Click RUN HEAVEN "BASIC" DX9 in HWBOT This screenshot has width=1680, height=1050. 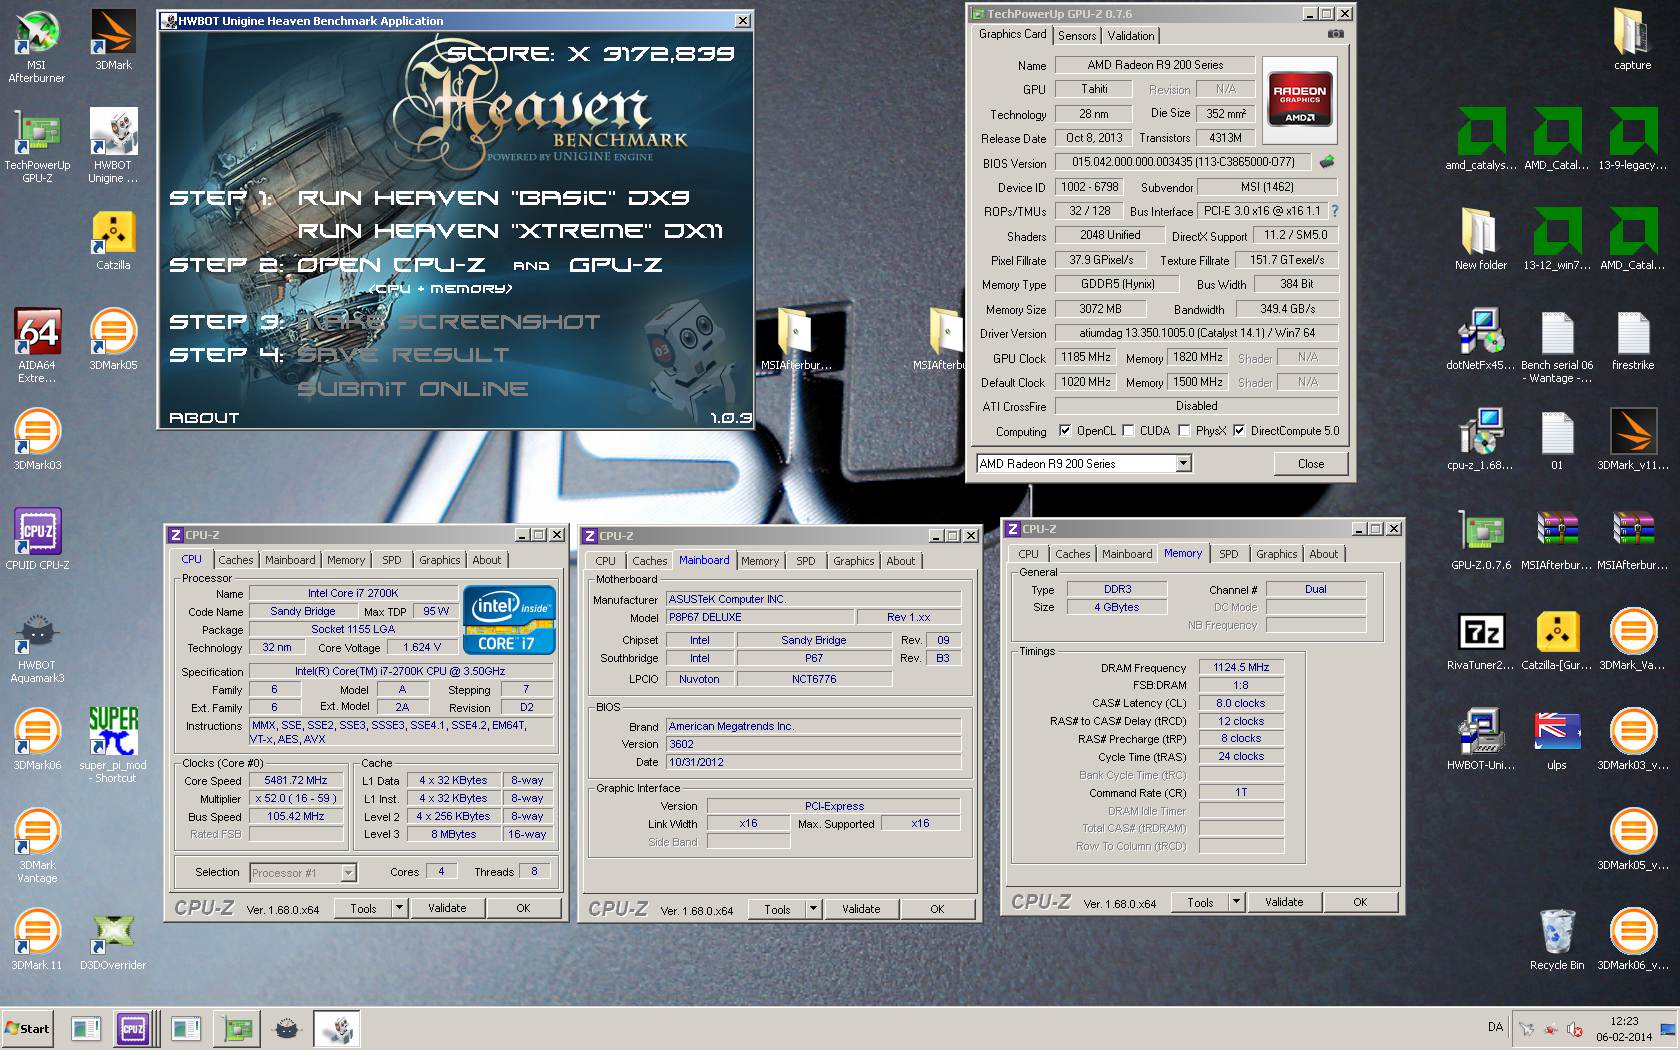point(494,198)
